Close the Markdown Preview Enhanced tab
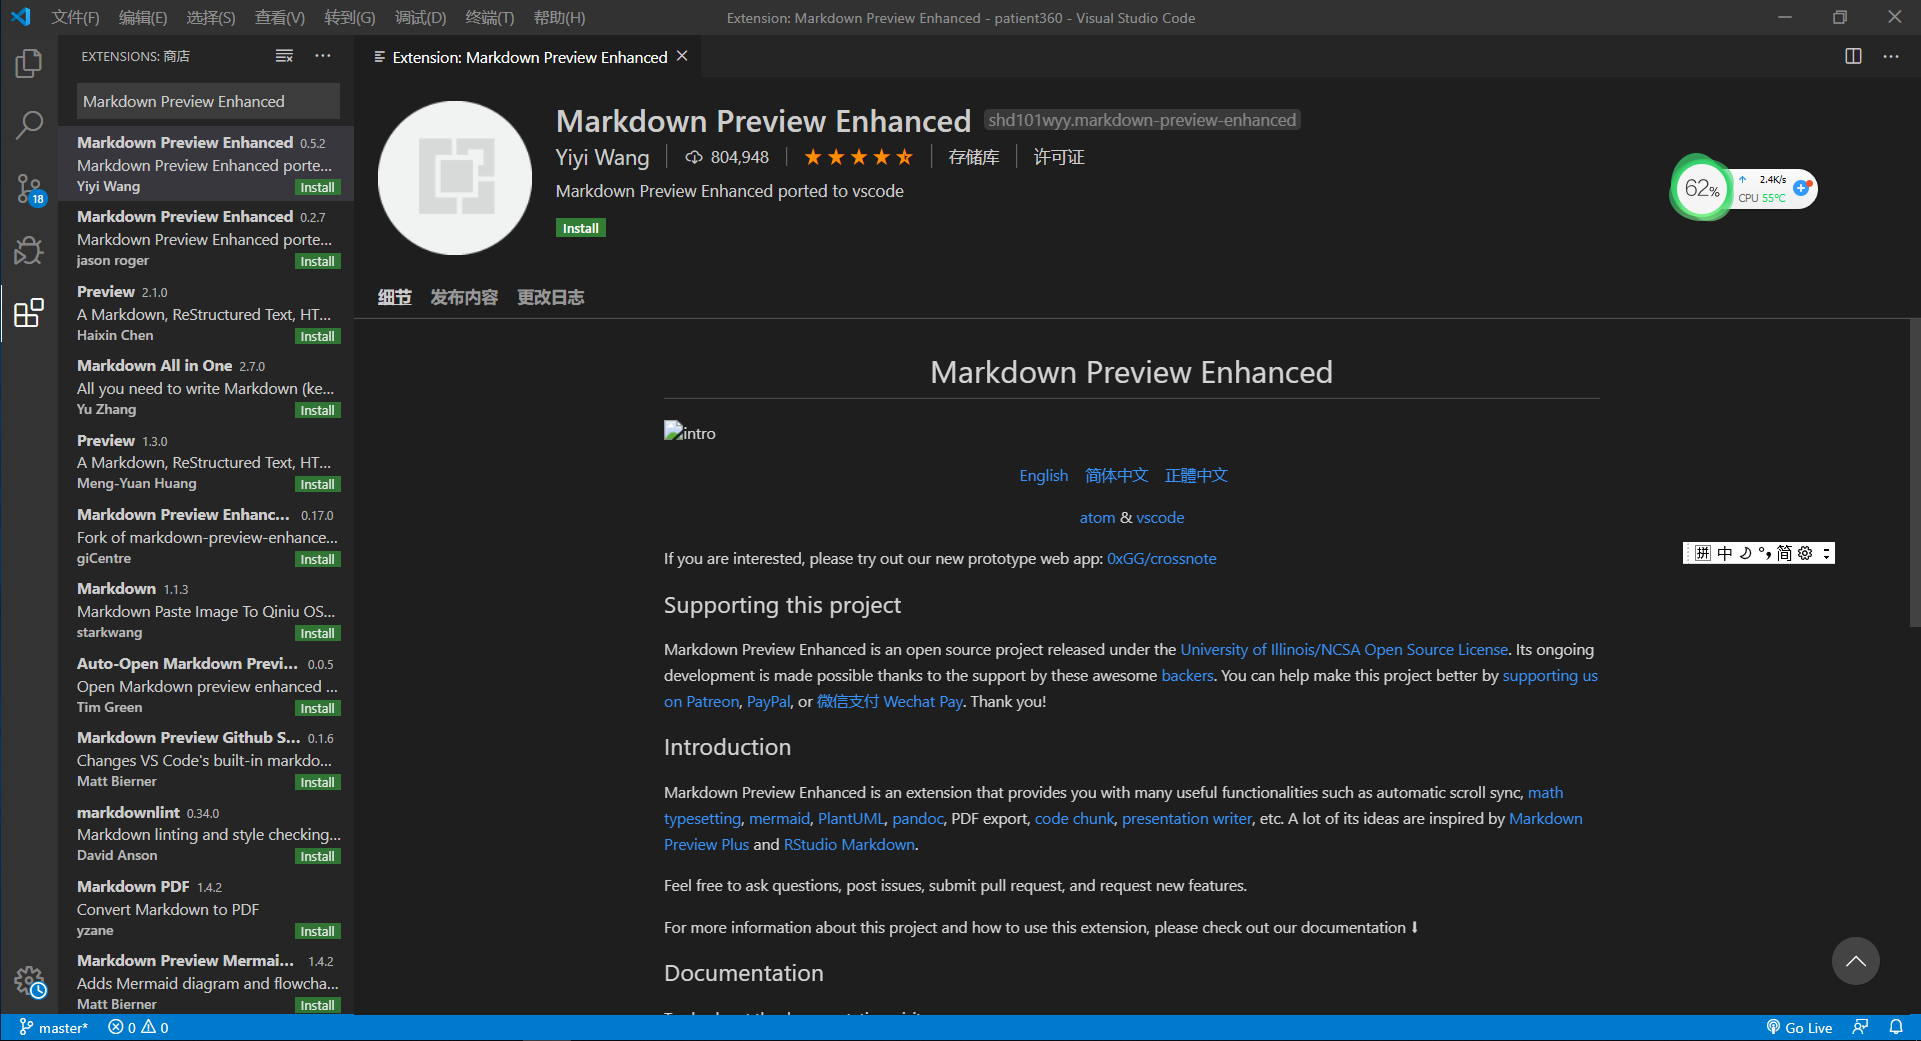The image size is (1921, 1041). 682,56
